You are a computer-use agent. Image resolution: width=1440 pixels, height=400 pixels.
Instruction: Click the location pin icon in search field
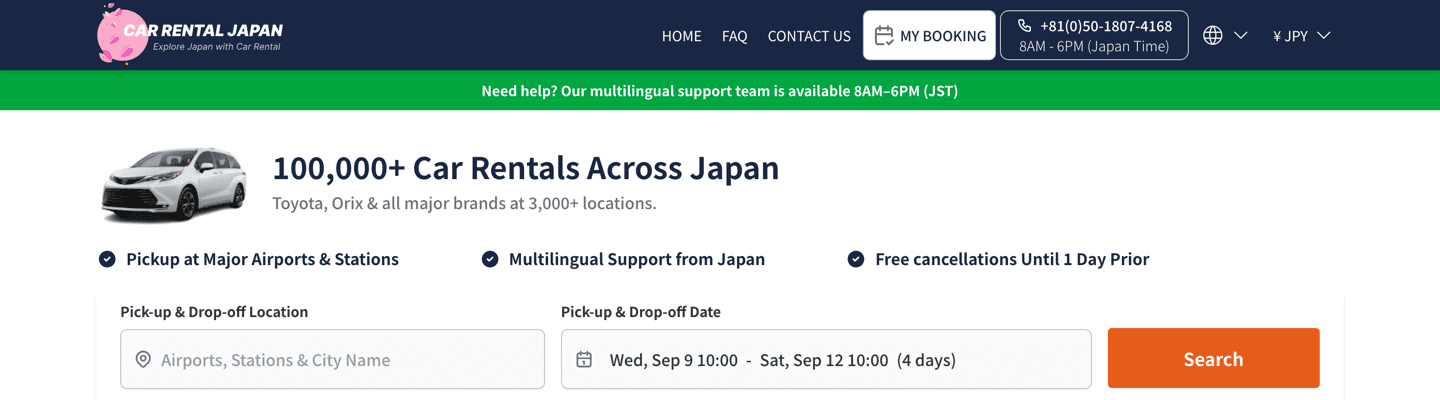tap(143, 359)
